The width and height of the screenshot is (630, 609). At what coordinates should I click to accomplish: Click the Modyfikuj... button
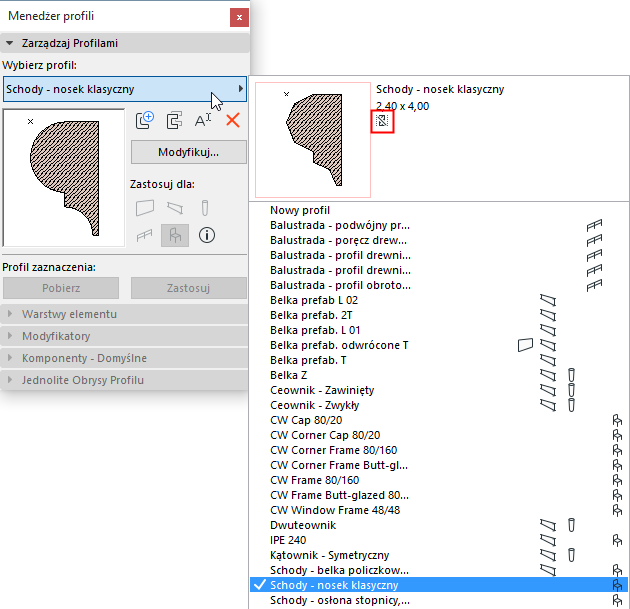(x=188, y=152)
